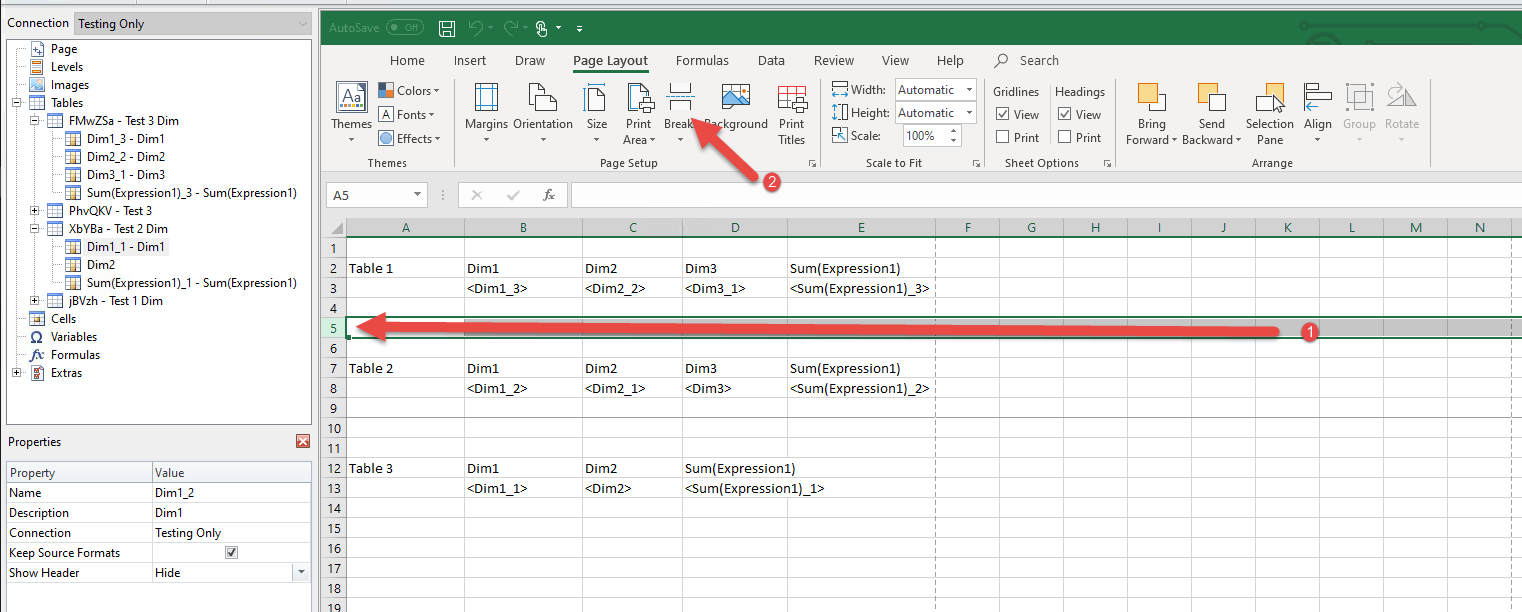Open the Align objects tool

coord(1317,108)
